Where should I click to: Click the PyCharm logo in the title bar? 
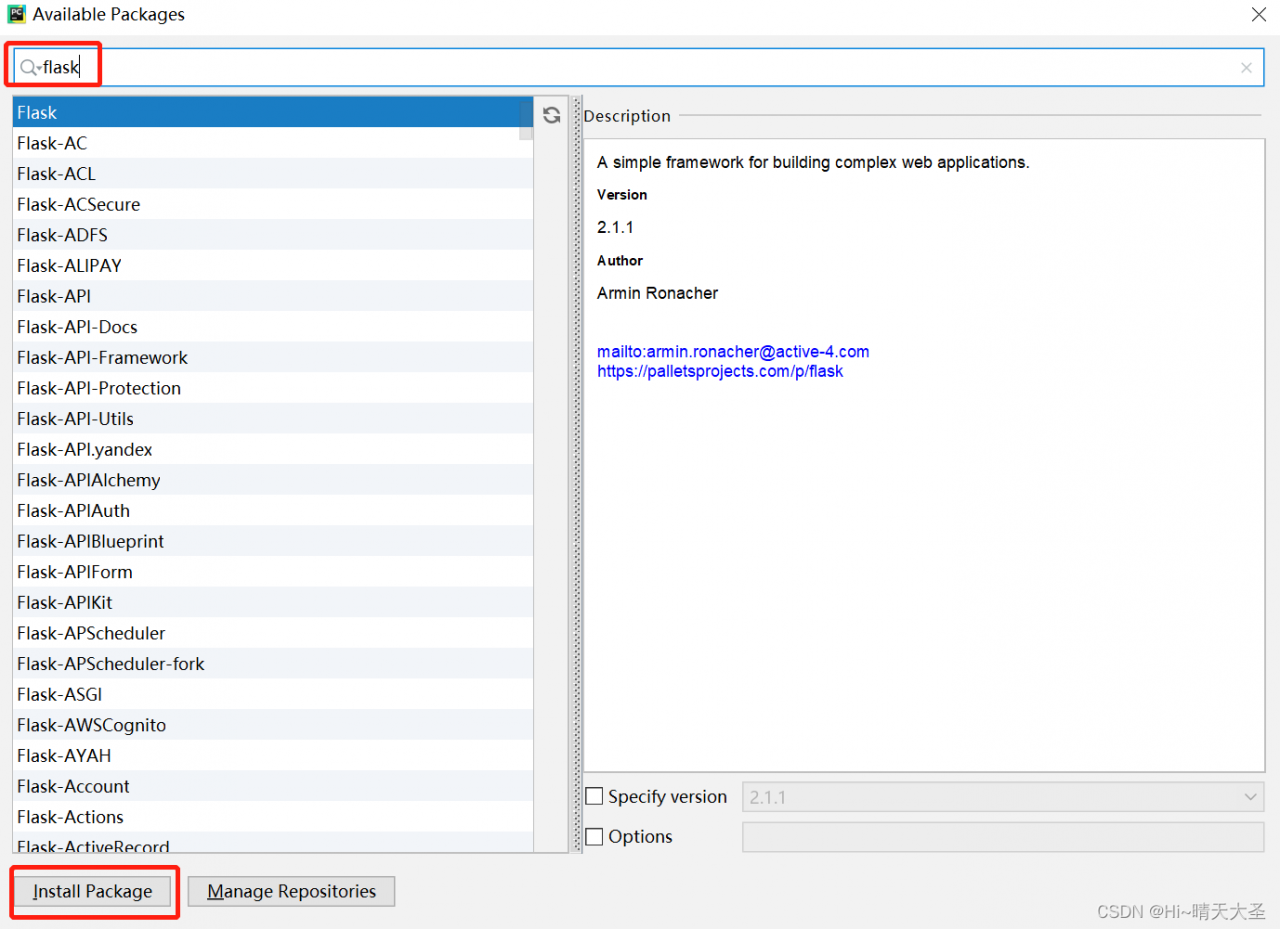(16, 15)
